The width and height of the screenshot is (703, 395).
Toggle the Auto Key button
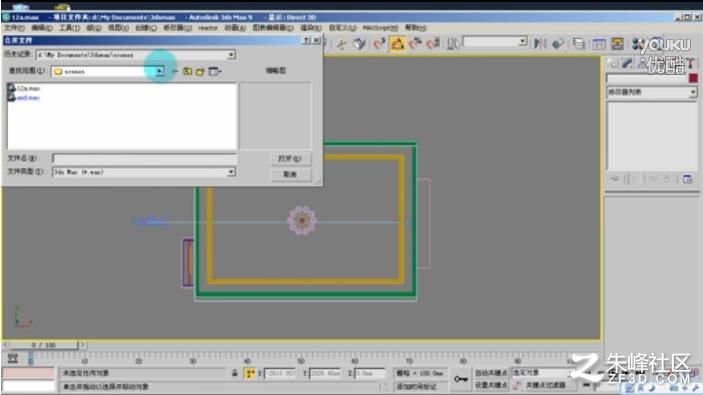coord(491,373)
